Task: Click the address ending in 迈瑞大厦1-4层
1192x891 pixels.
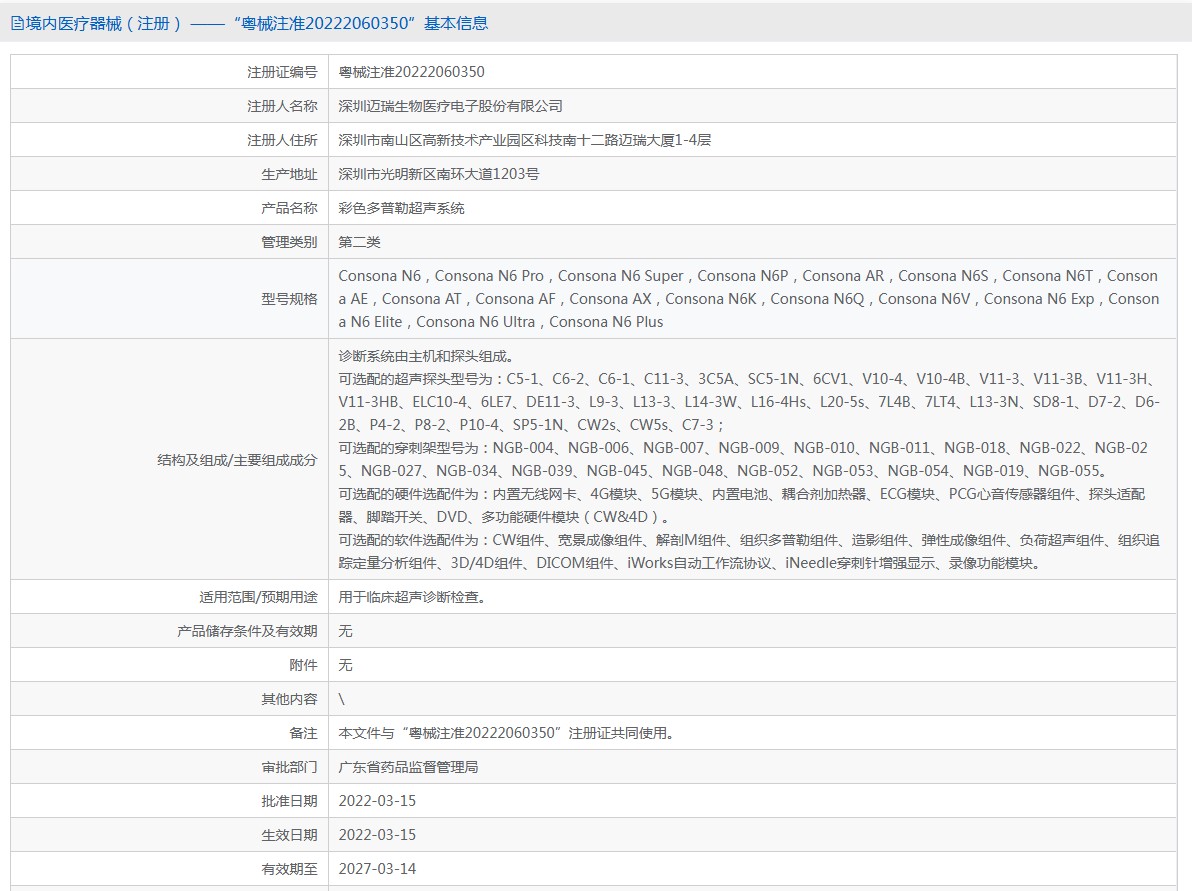Action: 525,140
